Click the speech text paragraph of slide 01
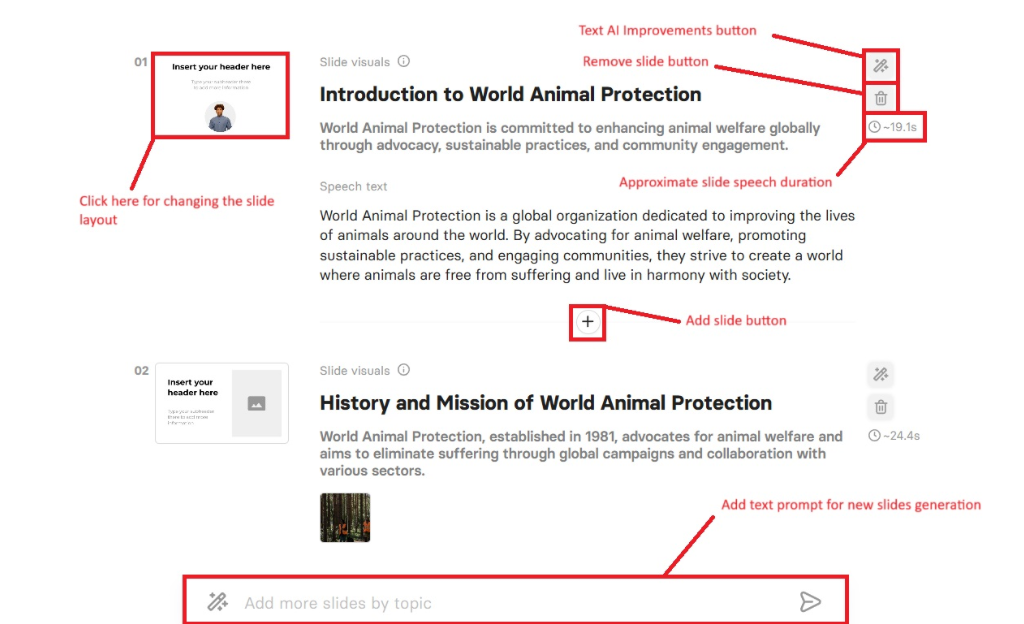The image size is (1024, 624). pos(587,245)
